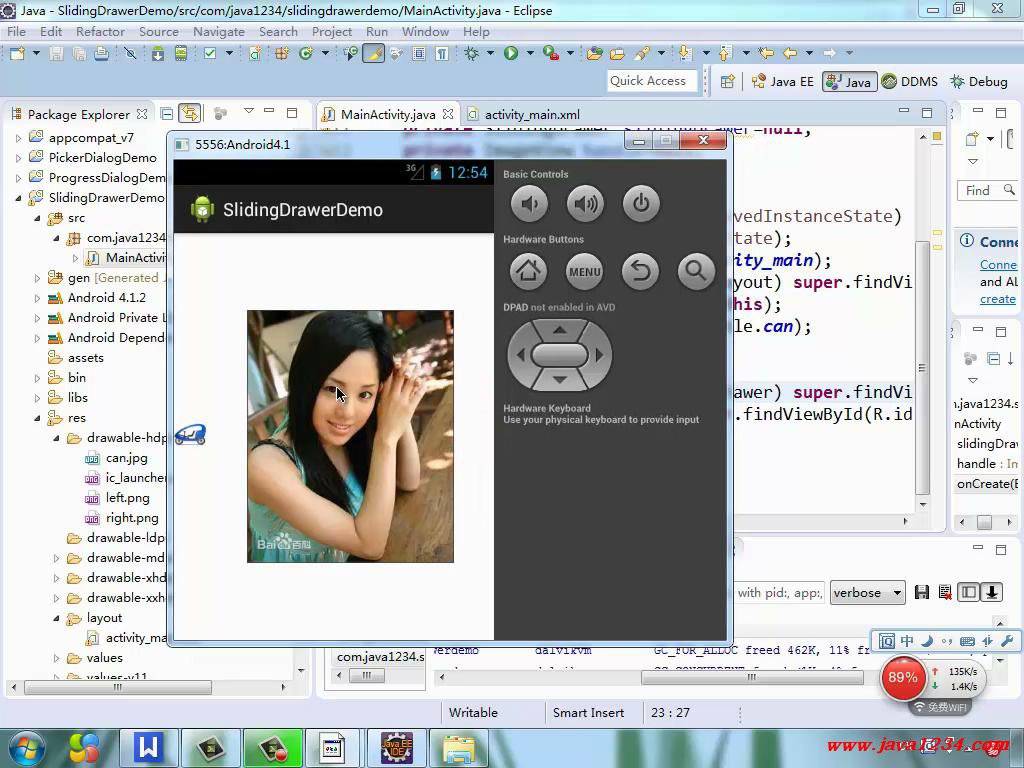Open the Project menu

332,31
